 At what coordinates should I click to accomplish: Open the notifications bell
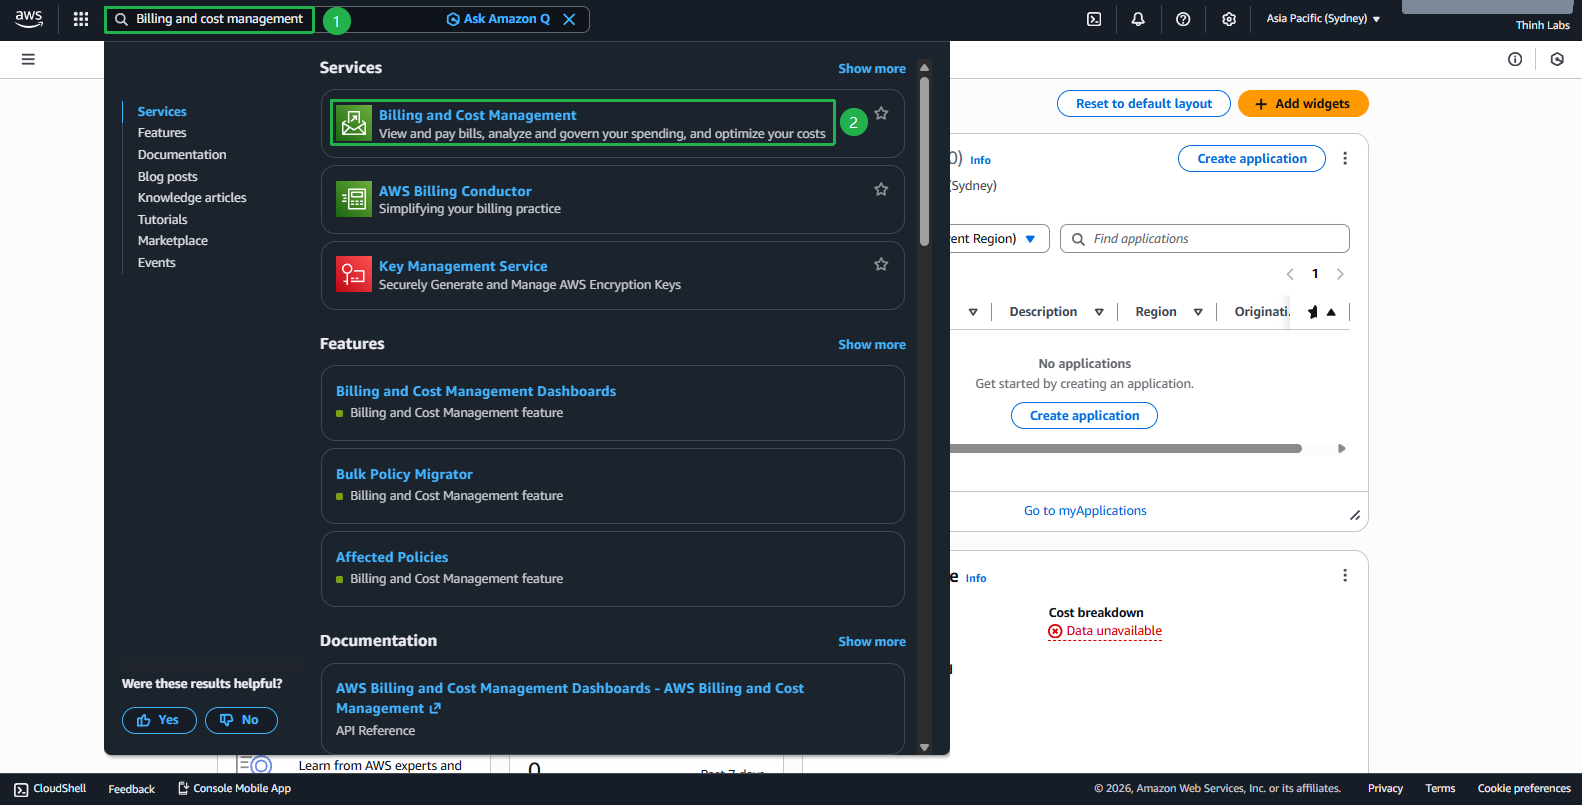coord(1138,19)
